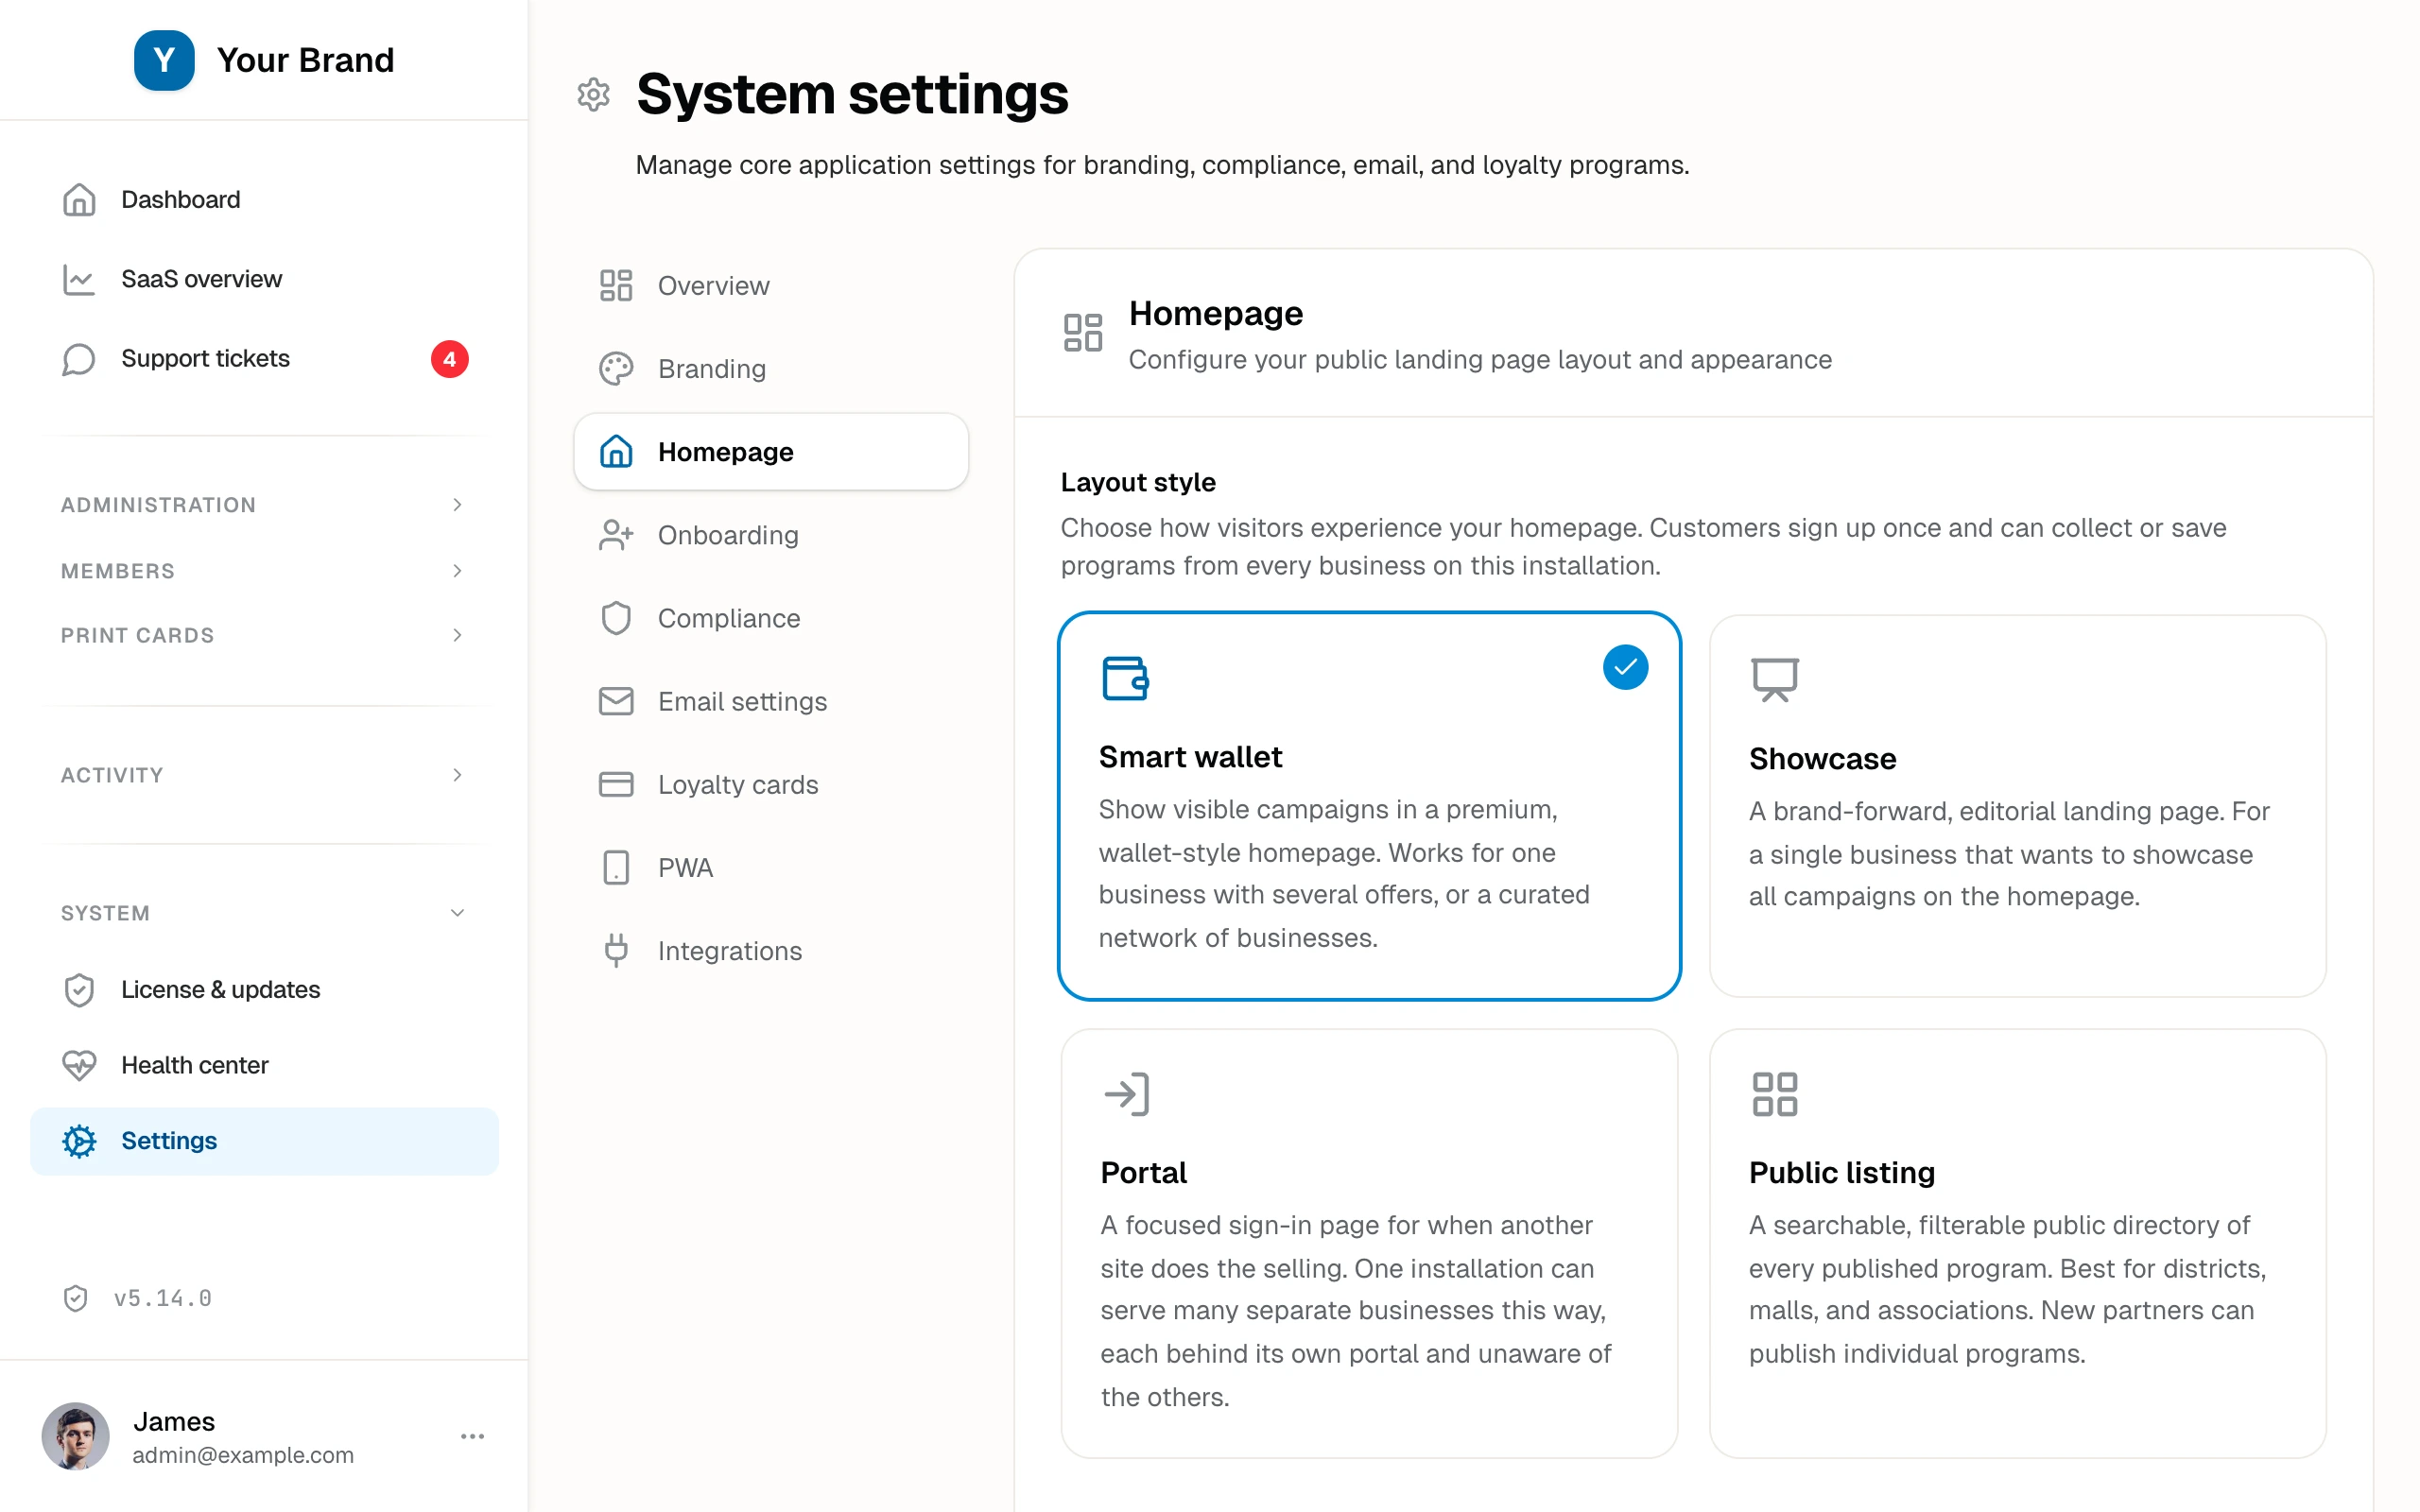Click the Your Brand logo icon

click(x=164, y=60)
